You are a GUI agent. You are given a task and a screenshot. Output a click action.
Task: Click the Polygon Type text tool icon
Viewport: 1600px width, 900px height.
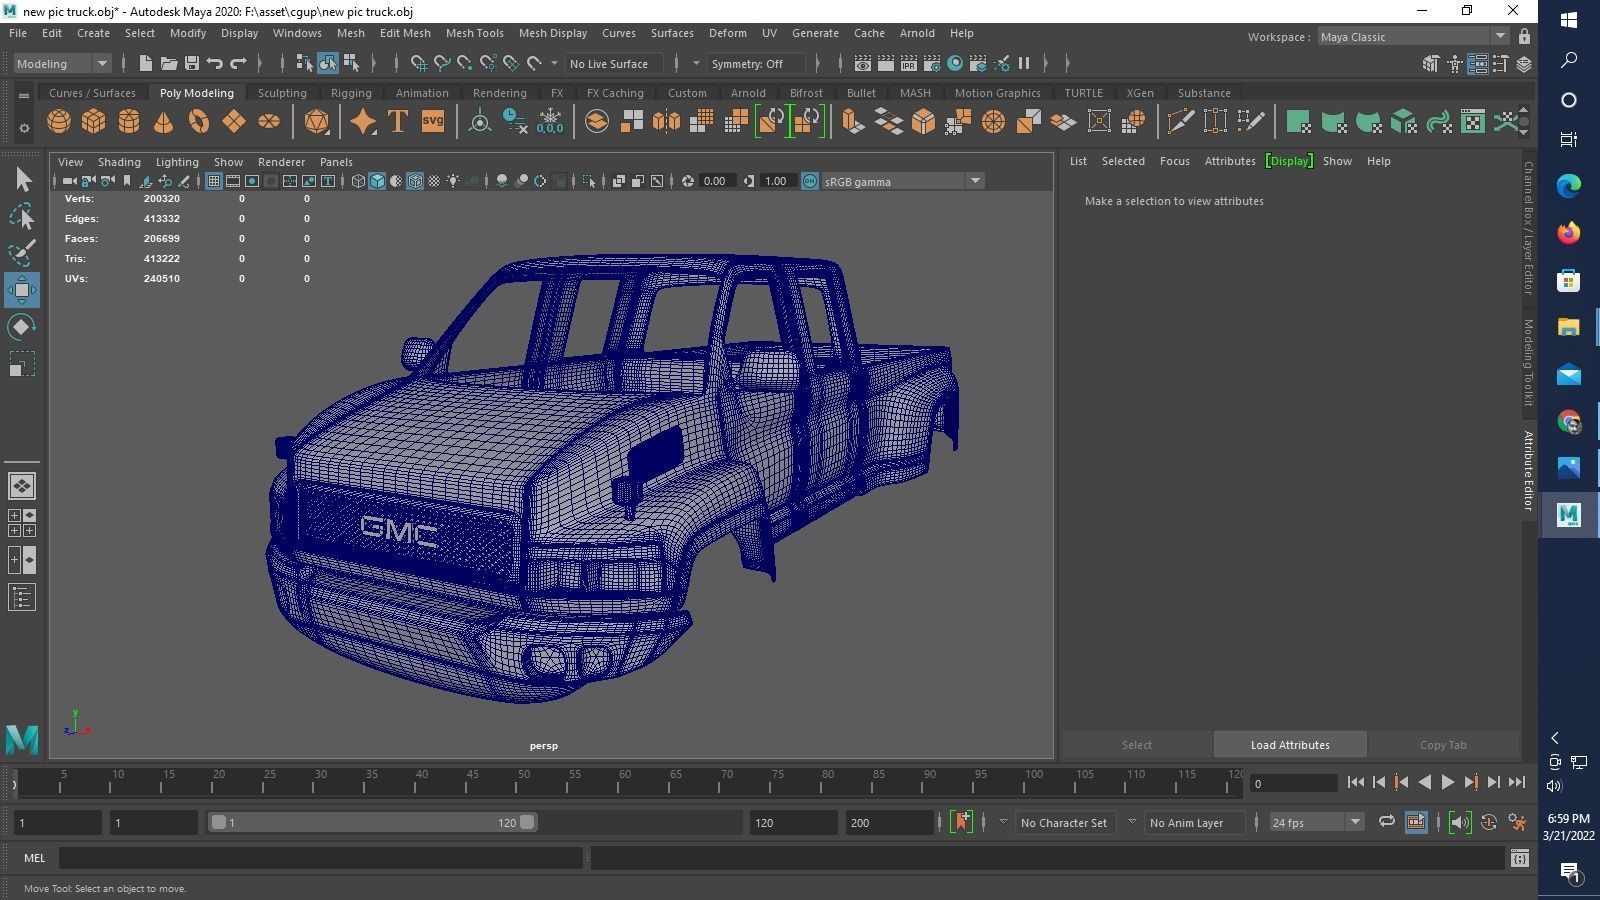point(397,122)
